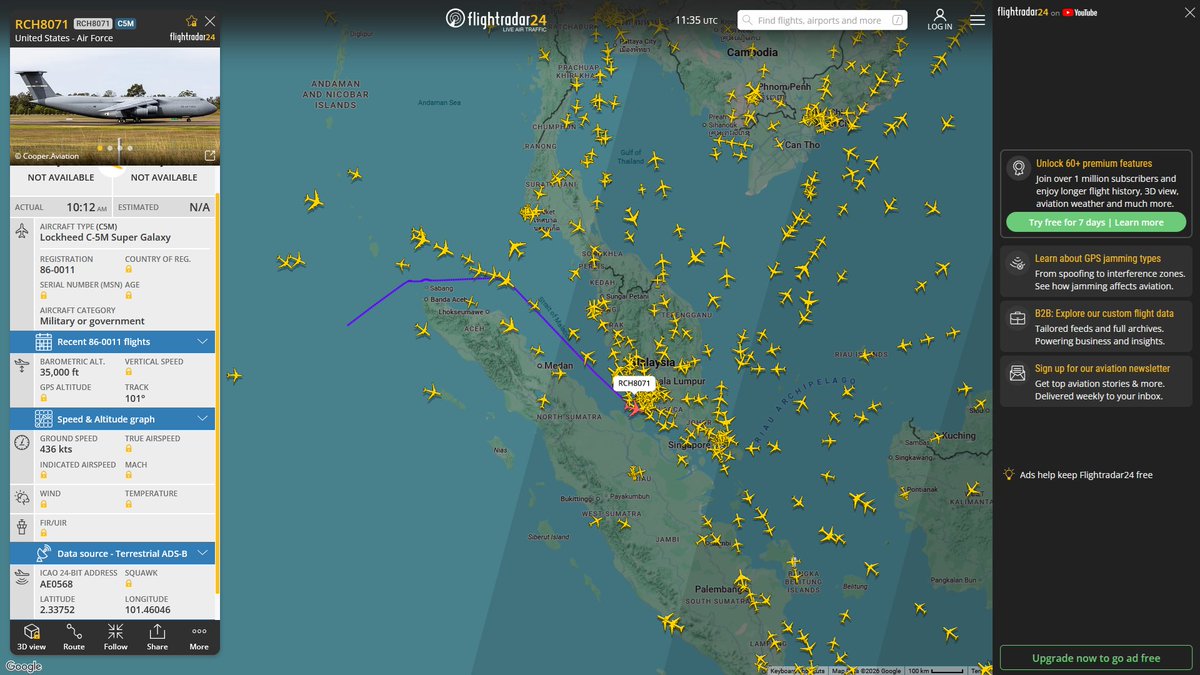Click ICAO address AE0568

56,584
